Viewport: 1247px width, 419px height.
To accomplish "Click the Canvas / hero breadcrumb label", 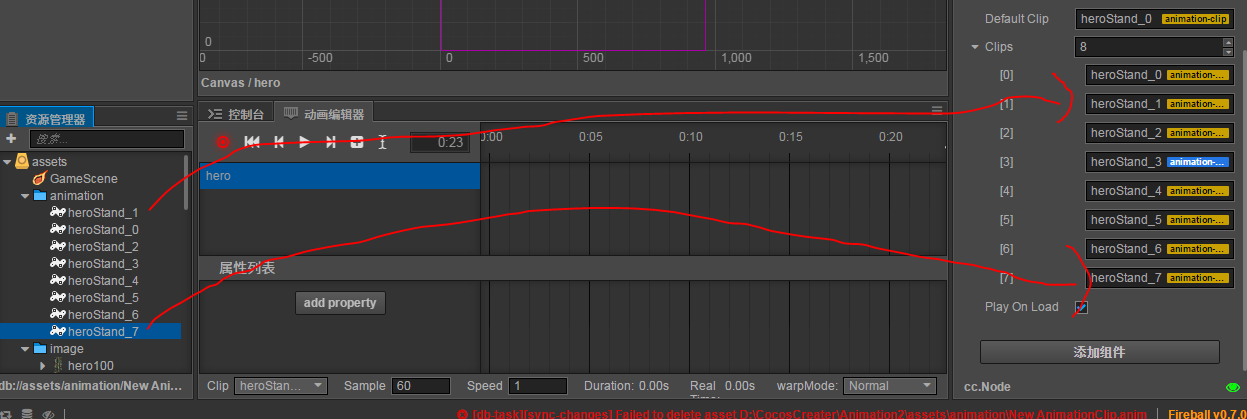I will tap(240, 83).
